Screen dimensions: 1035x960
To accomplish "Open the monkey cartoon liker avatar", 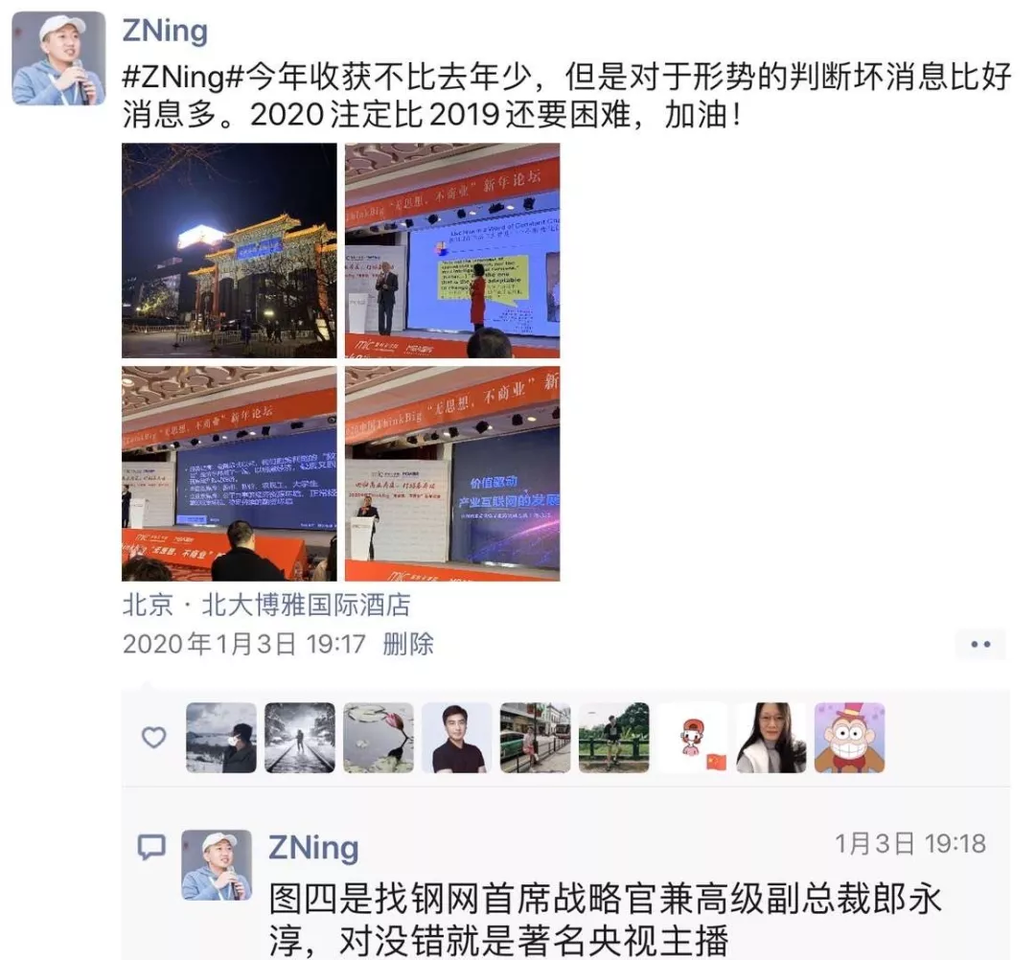I will [850, 737].
